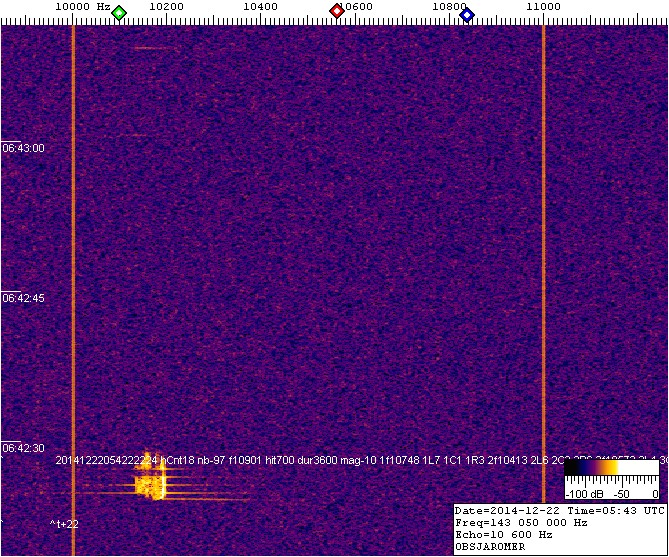Image resolution: width=669 pixels, height=557 pixels.
Task: Click the right orange vertical carrier line
Action: (543, 250)
